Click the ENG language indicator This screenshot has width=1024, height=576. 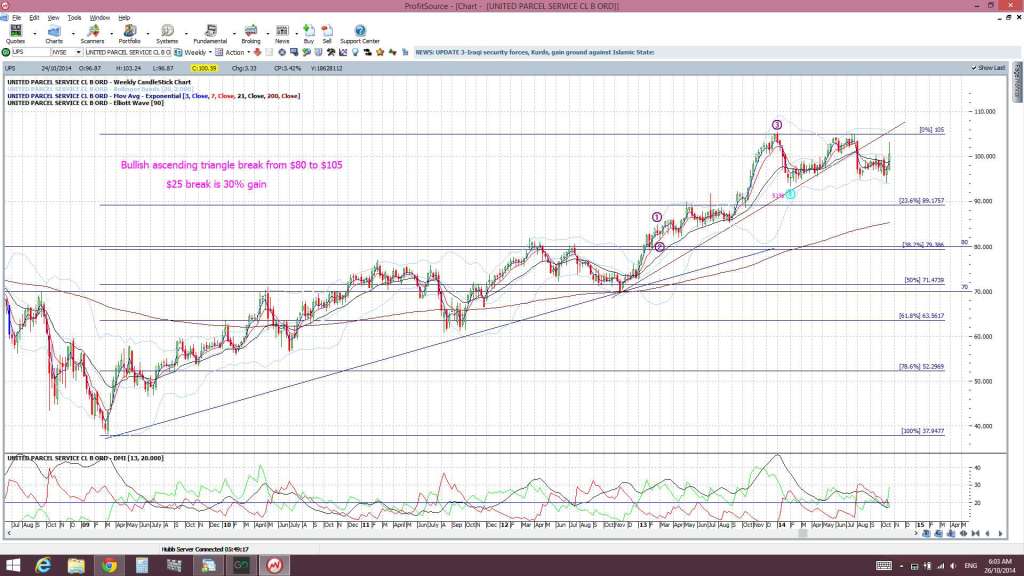[970, 566]
